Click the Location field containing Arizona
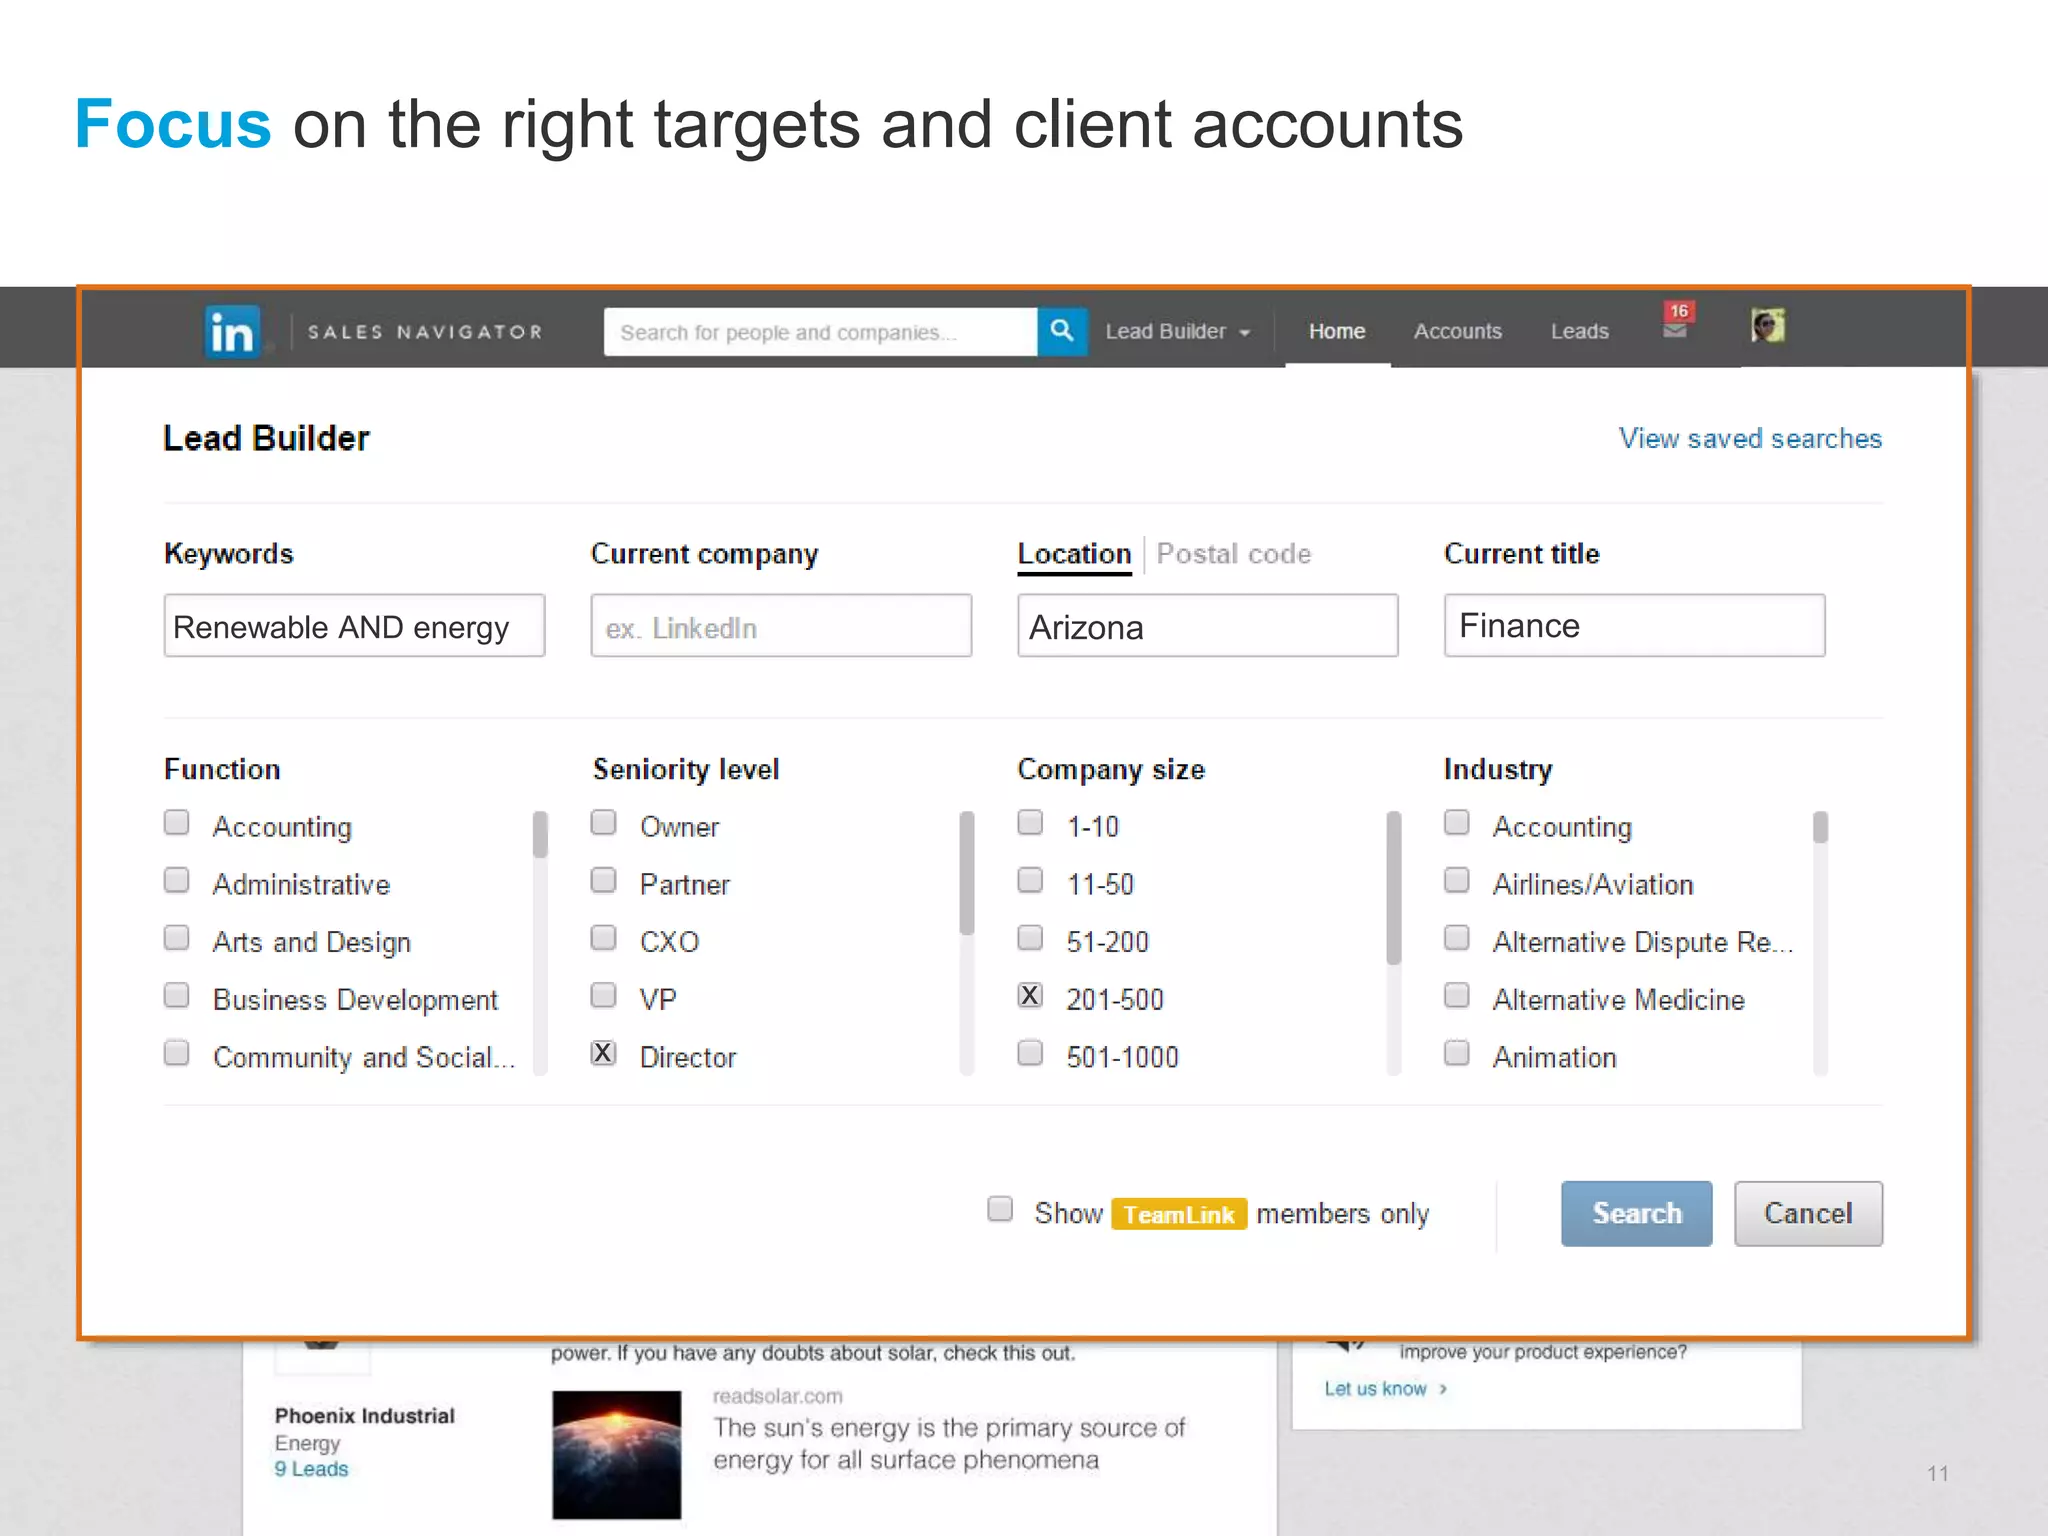Image resolution: width=2048 pixels, height=1536 pixels. point(1208,626)
